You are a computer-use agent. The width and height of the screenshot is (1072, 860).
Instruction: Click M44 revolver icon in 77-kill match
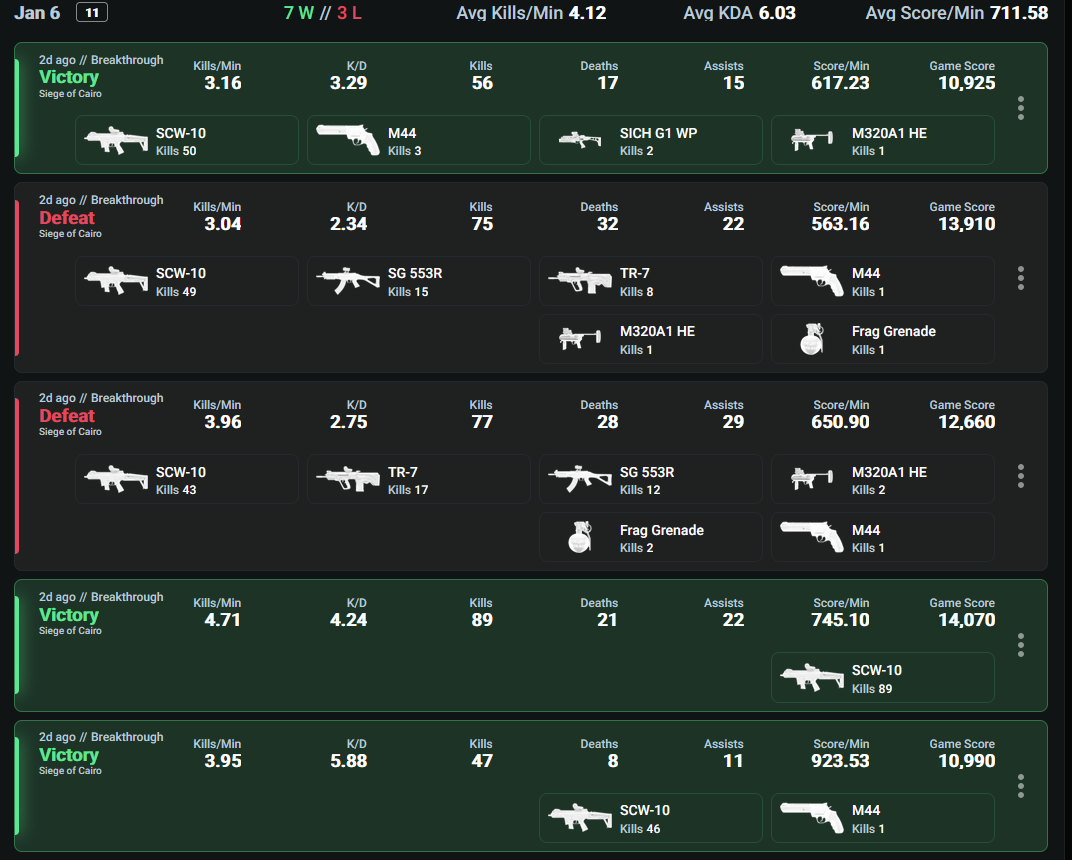pos(812,537)
